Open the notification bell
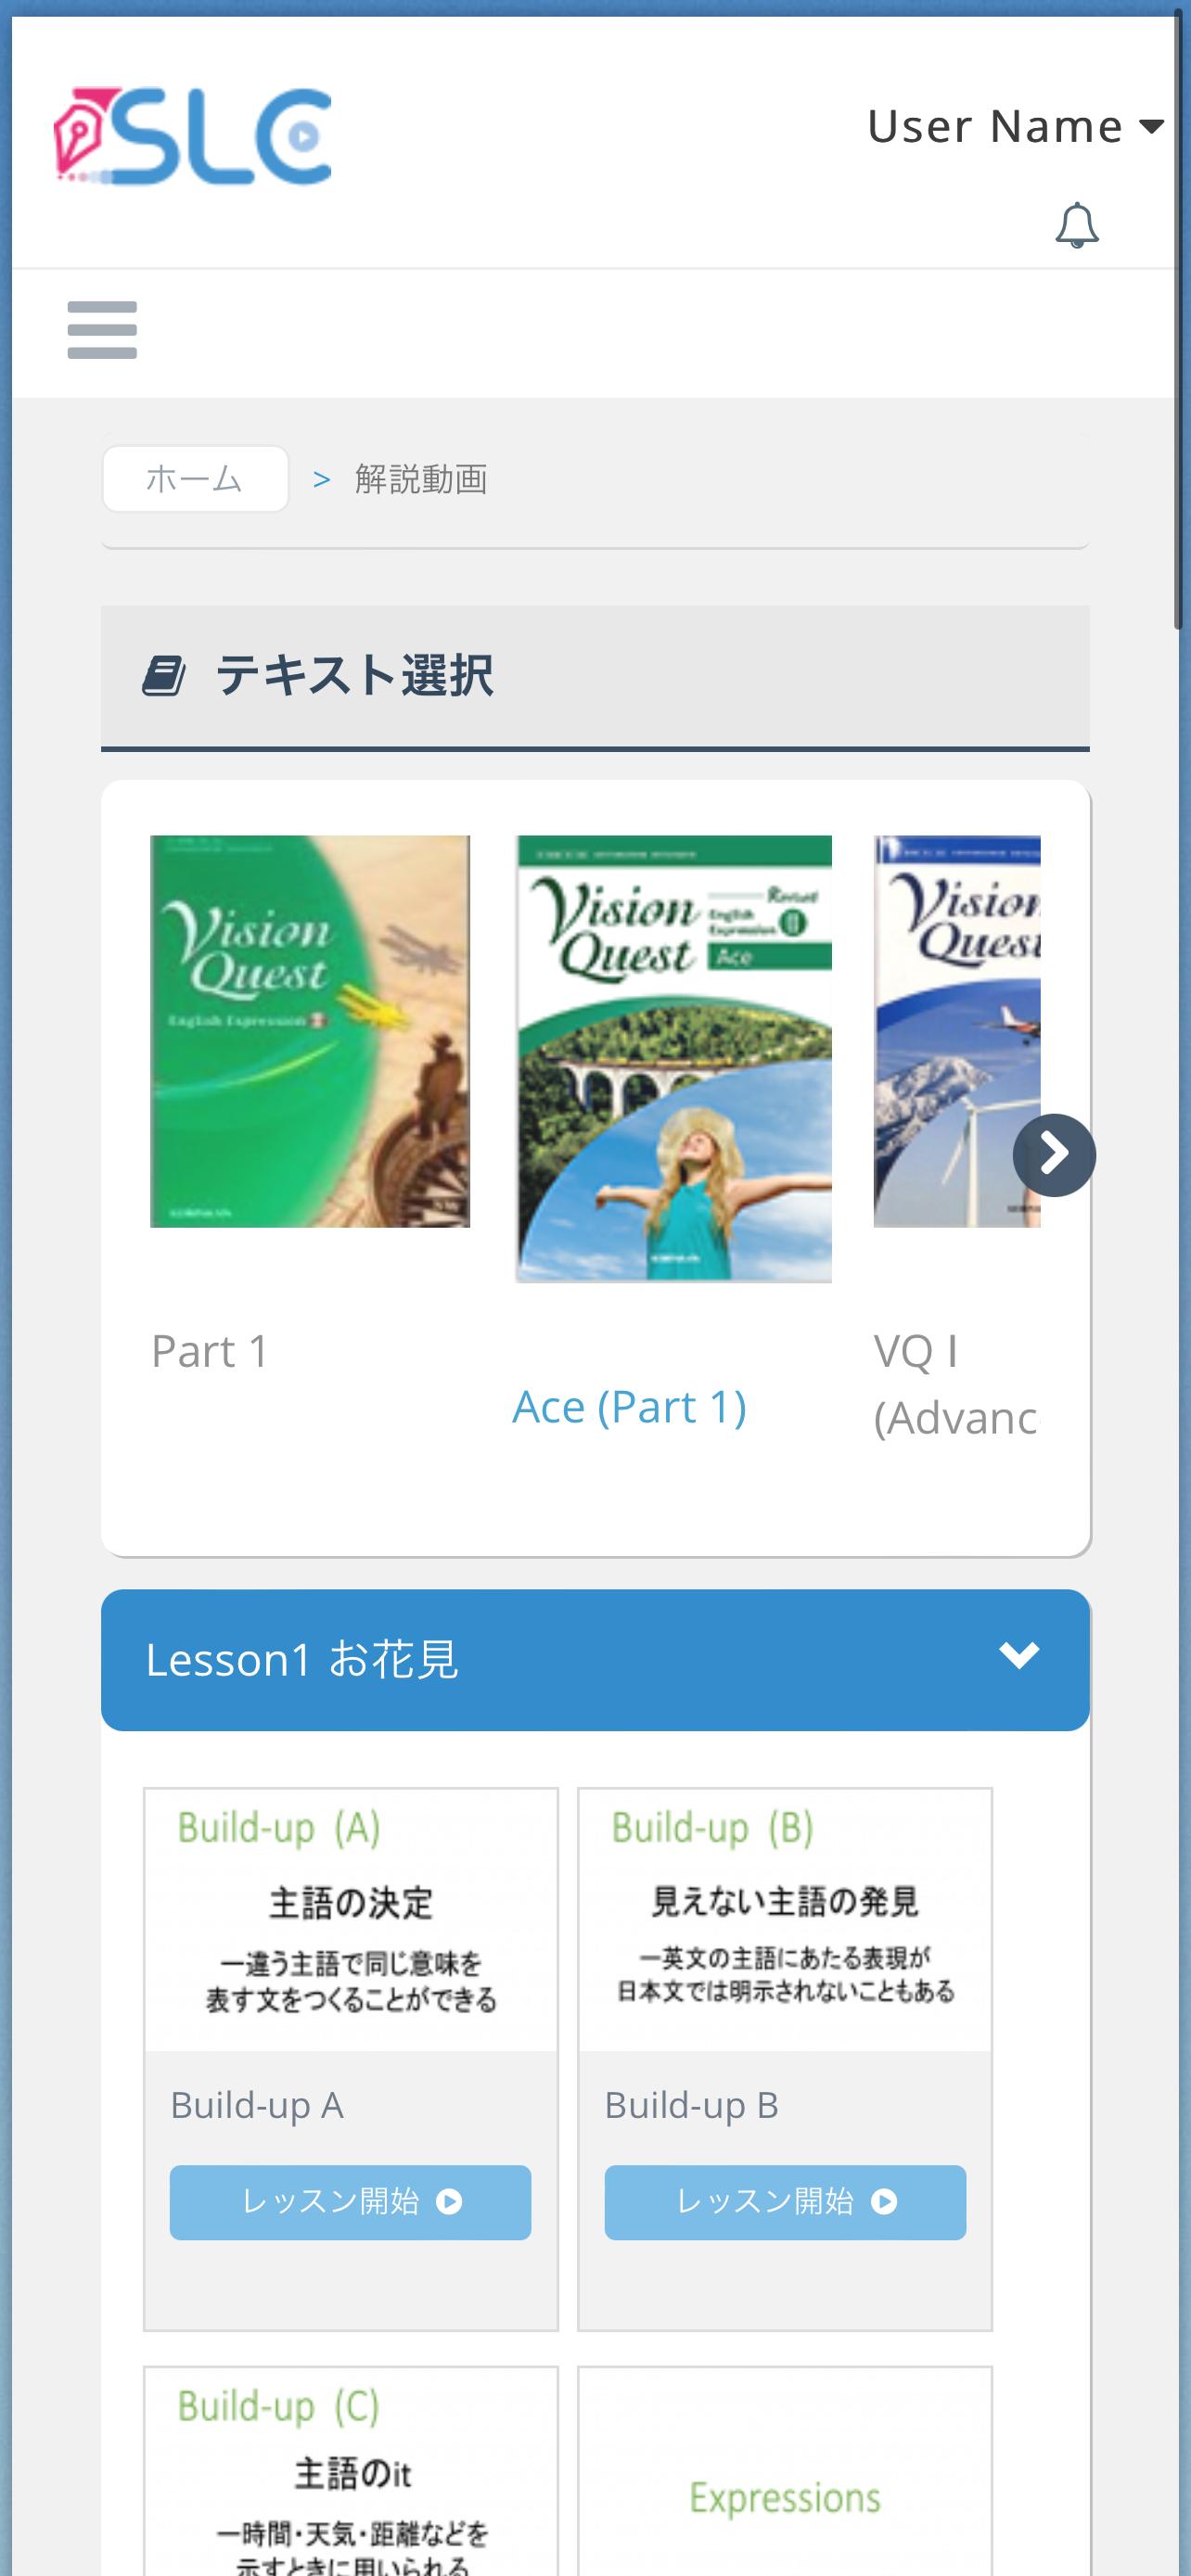The height and width of the screenshot is (2576, 1191). 1077,225
